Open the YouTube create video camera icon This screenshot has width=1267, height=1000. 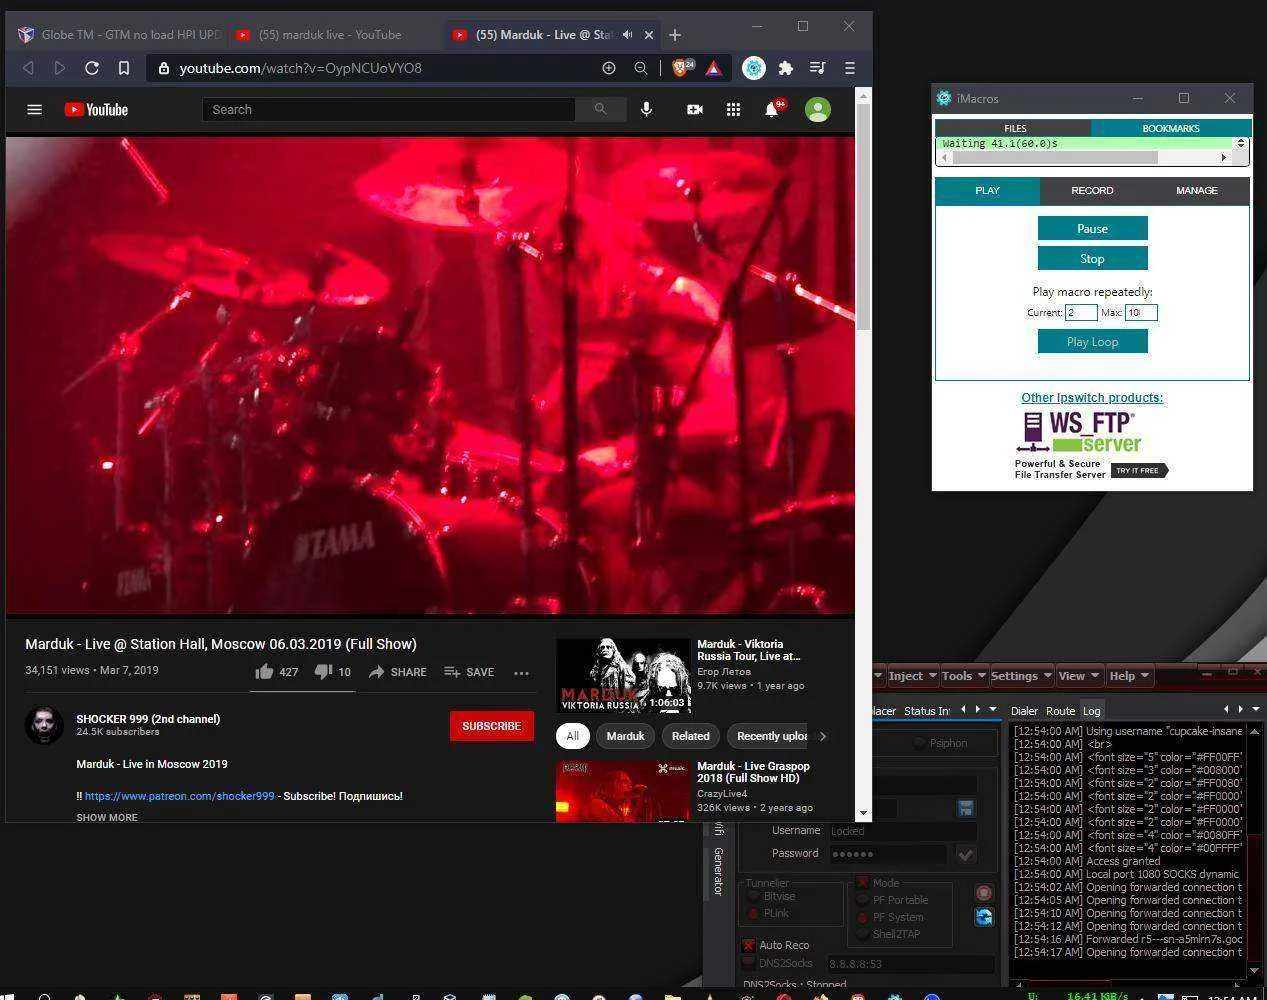click(695, 109)
